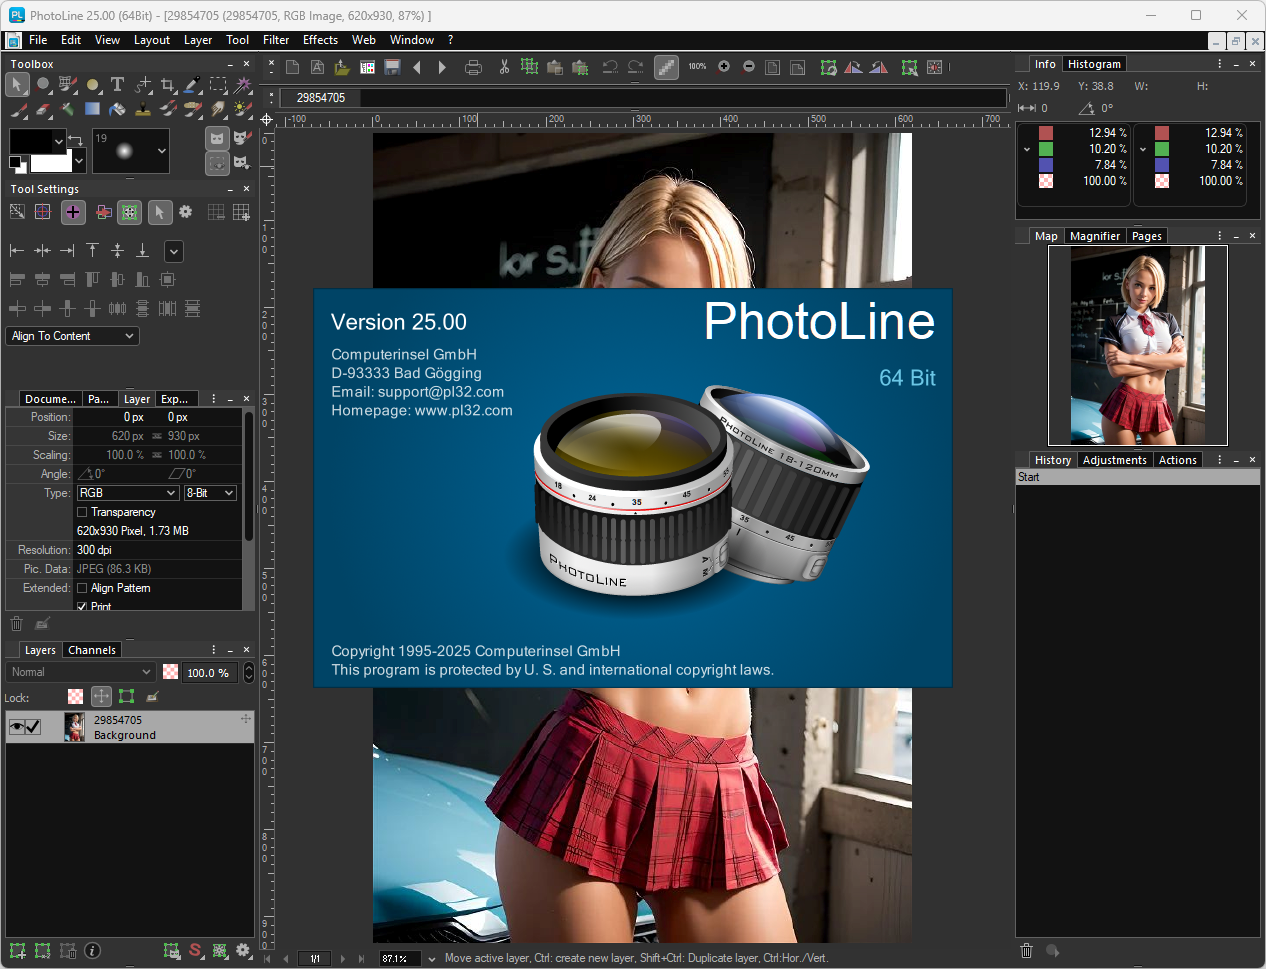Image resolution: width=1266 pixels, height=969 pixels.
Task: Open the background color dropdown arrow
Action: point(79,160)
